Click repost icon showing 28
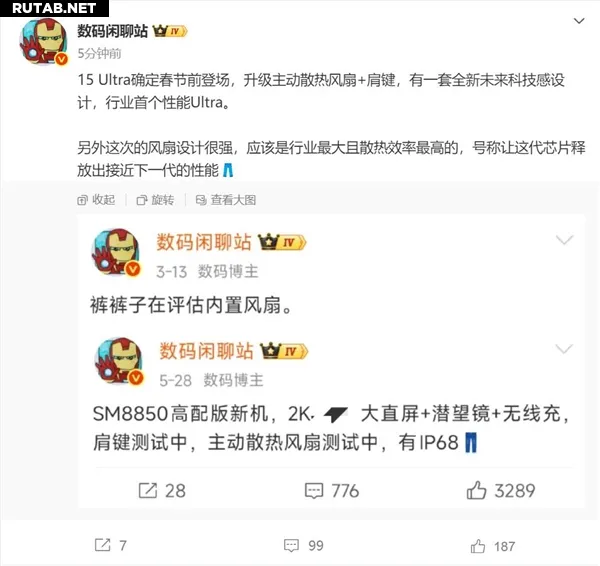Viewport: 600px width, 566px height. click(x=162, y=490)
